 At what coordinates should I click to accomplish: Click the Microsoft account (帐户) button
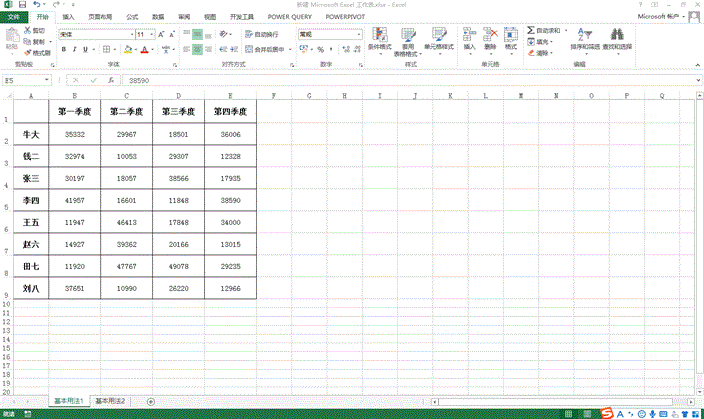click(x=664, y=17)
